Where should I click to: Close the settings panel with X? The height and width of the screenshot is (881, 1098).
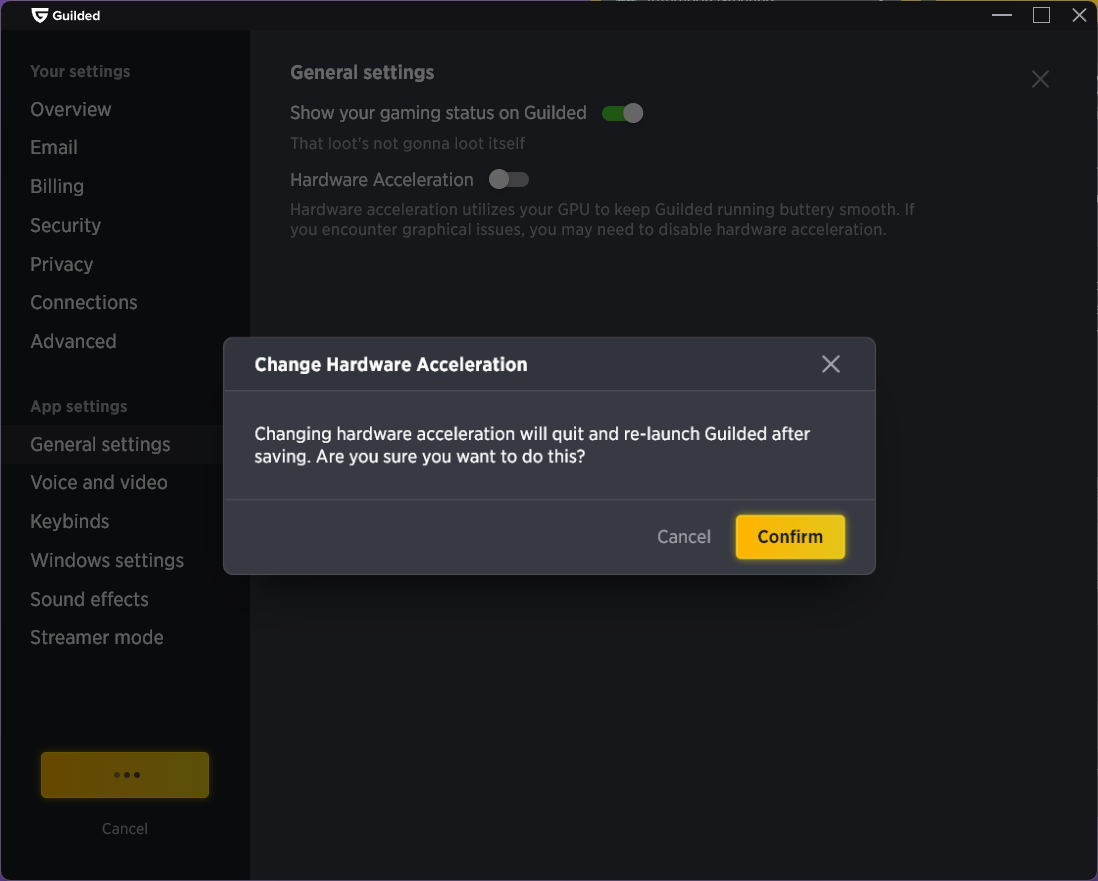click(1040, 79)
